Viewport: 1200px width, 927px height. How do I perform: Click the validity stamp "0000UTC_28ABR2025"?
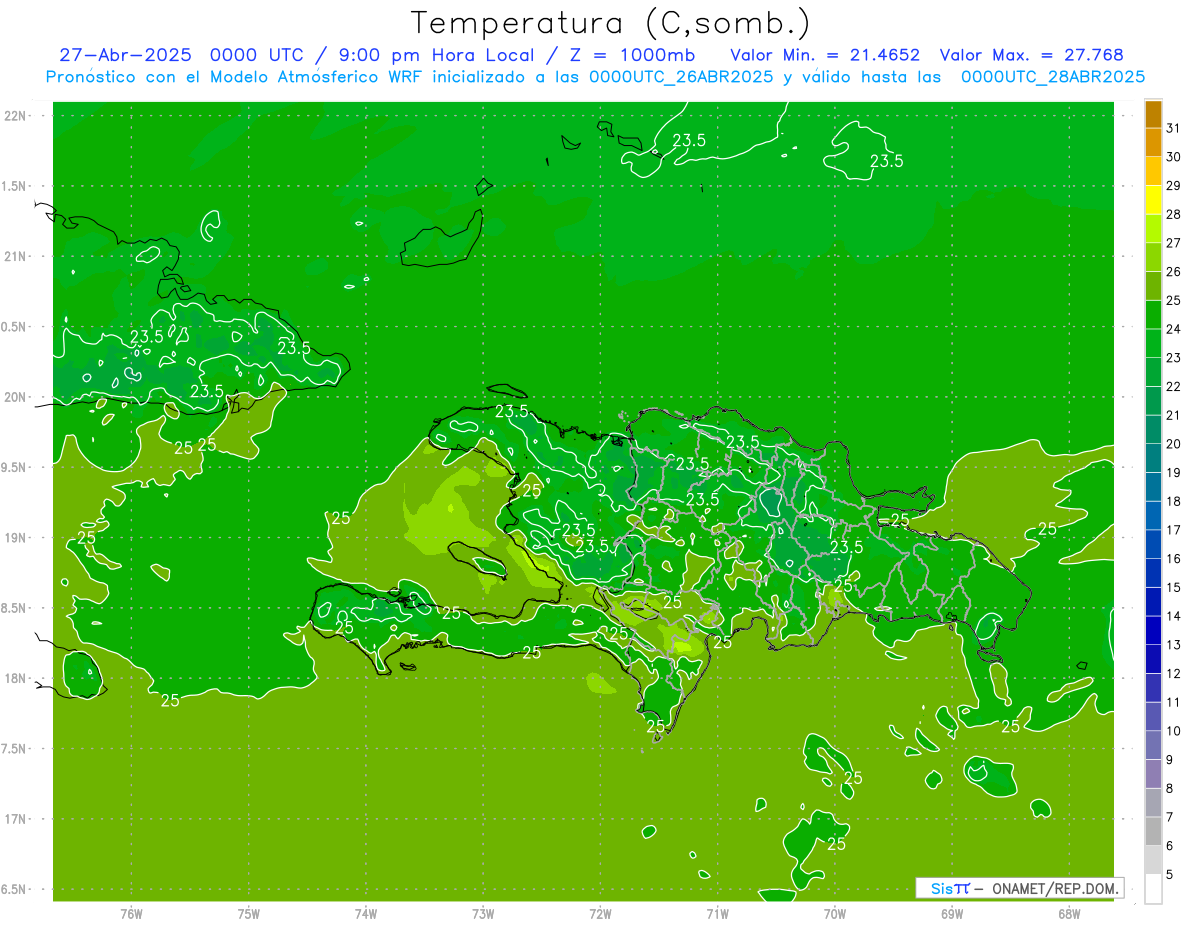(x=1052, y=77)
